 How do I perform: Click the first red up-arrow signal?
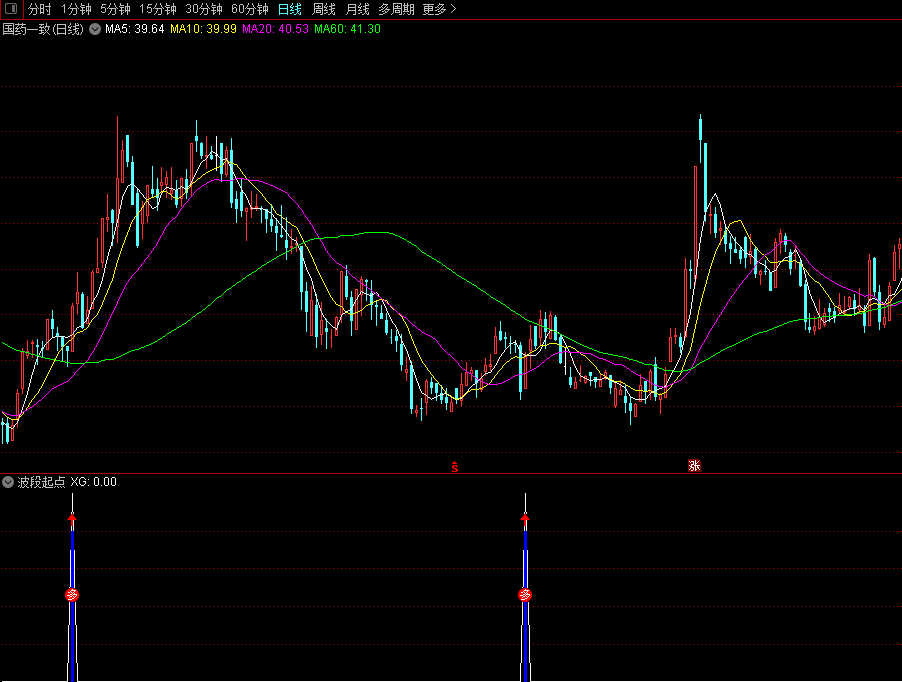click(x=72, y=519)
